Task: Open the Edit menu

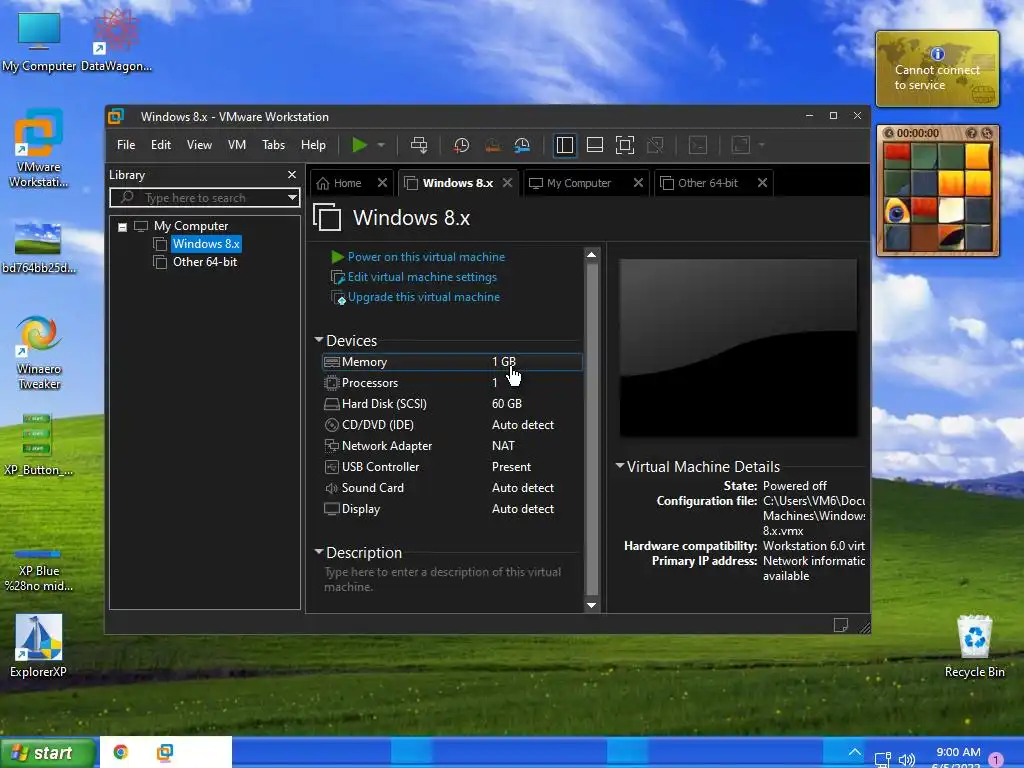Action: (x=161, y=145)
